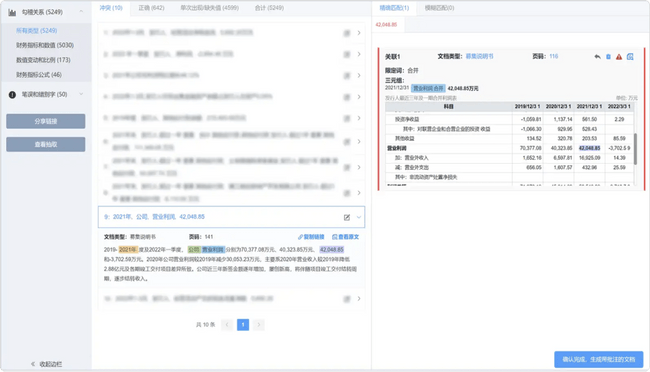Click the table's vertical scrollbar
Viewport: 650px width, 372px height.
tap(635, 148)
